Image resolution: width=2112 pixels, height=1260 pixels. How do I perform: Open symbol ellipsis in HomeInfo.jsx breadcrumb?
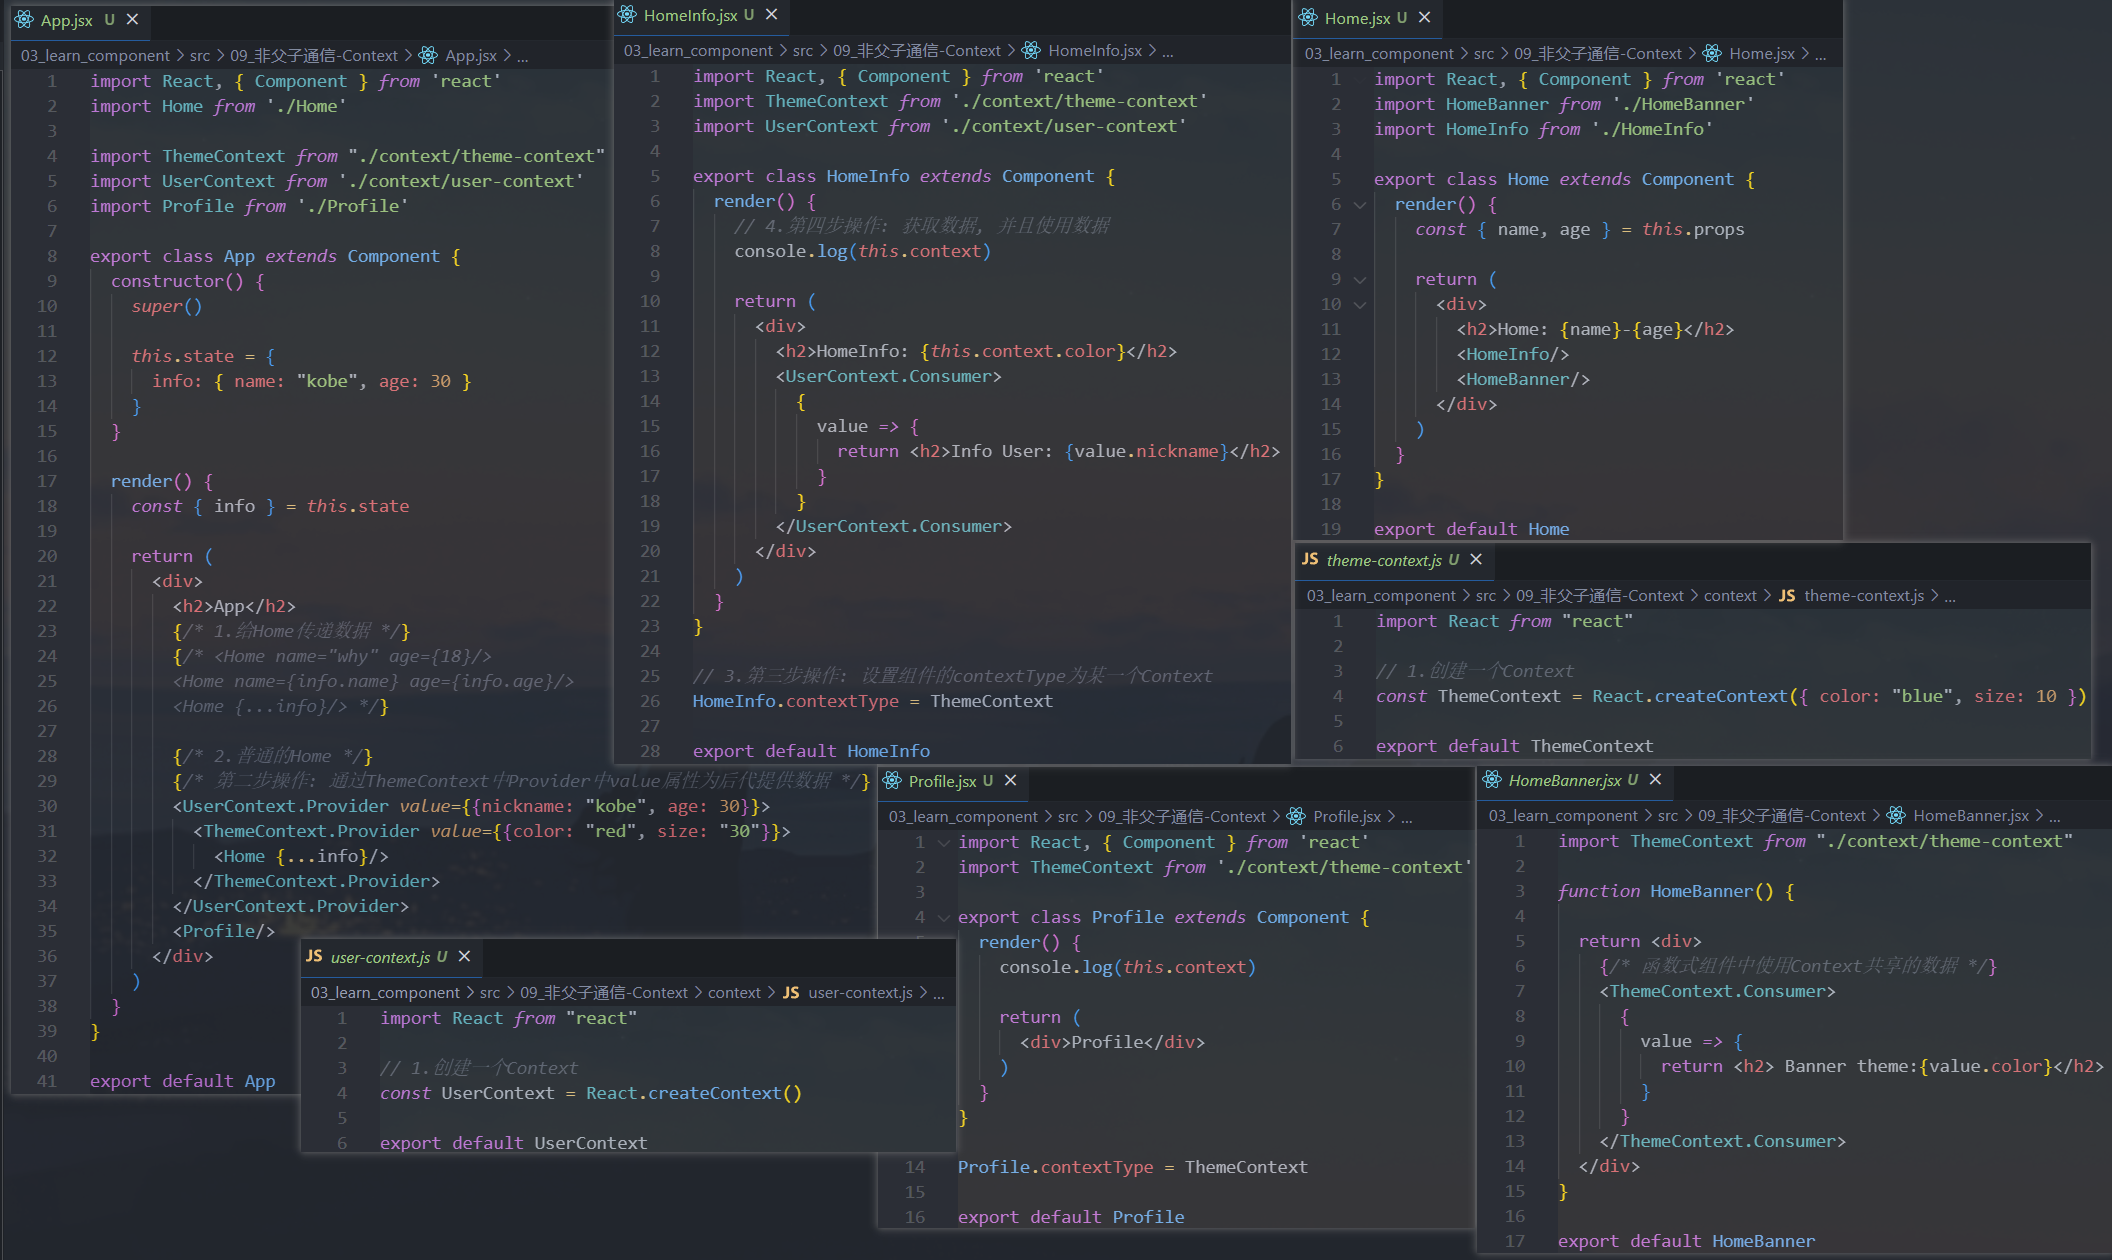[1168, 51]
